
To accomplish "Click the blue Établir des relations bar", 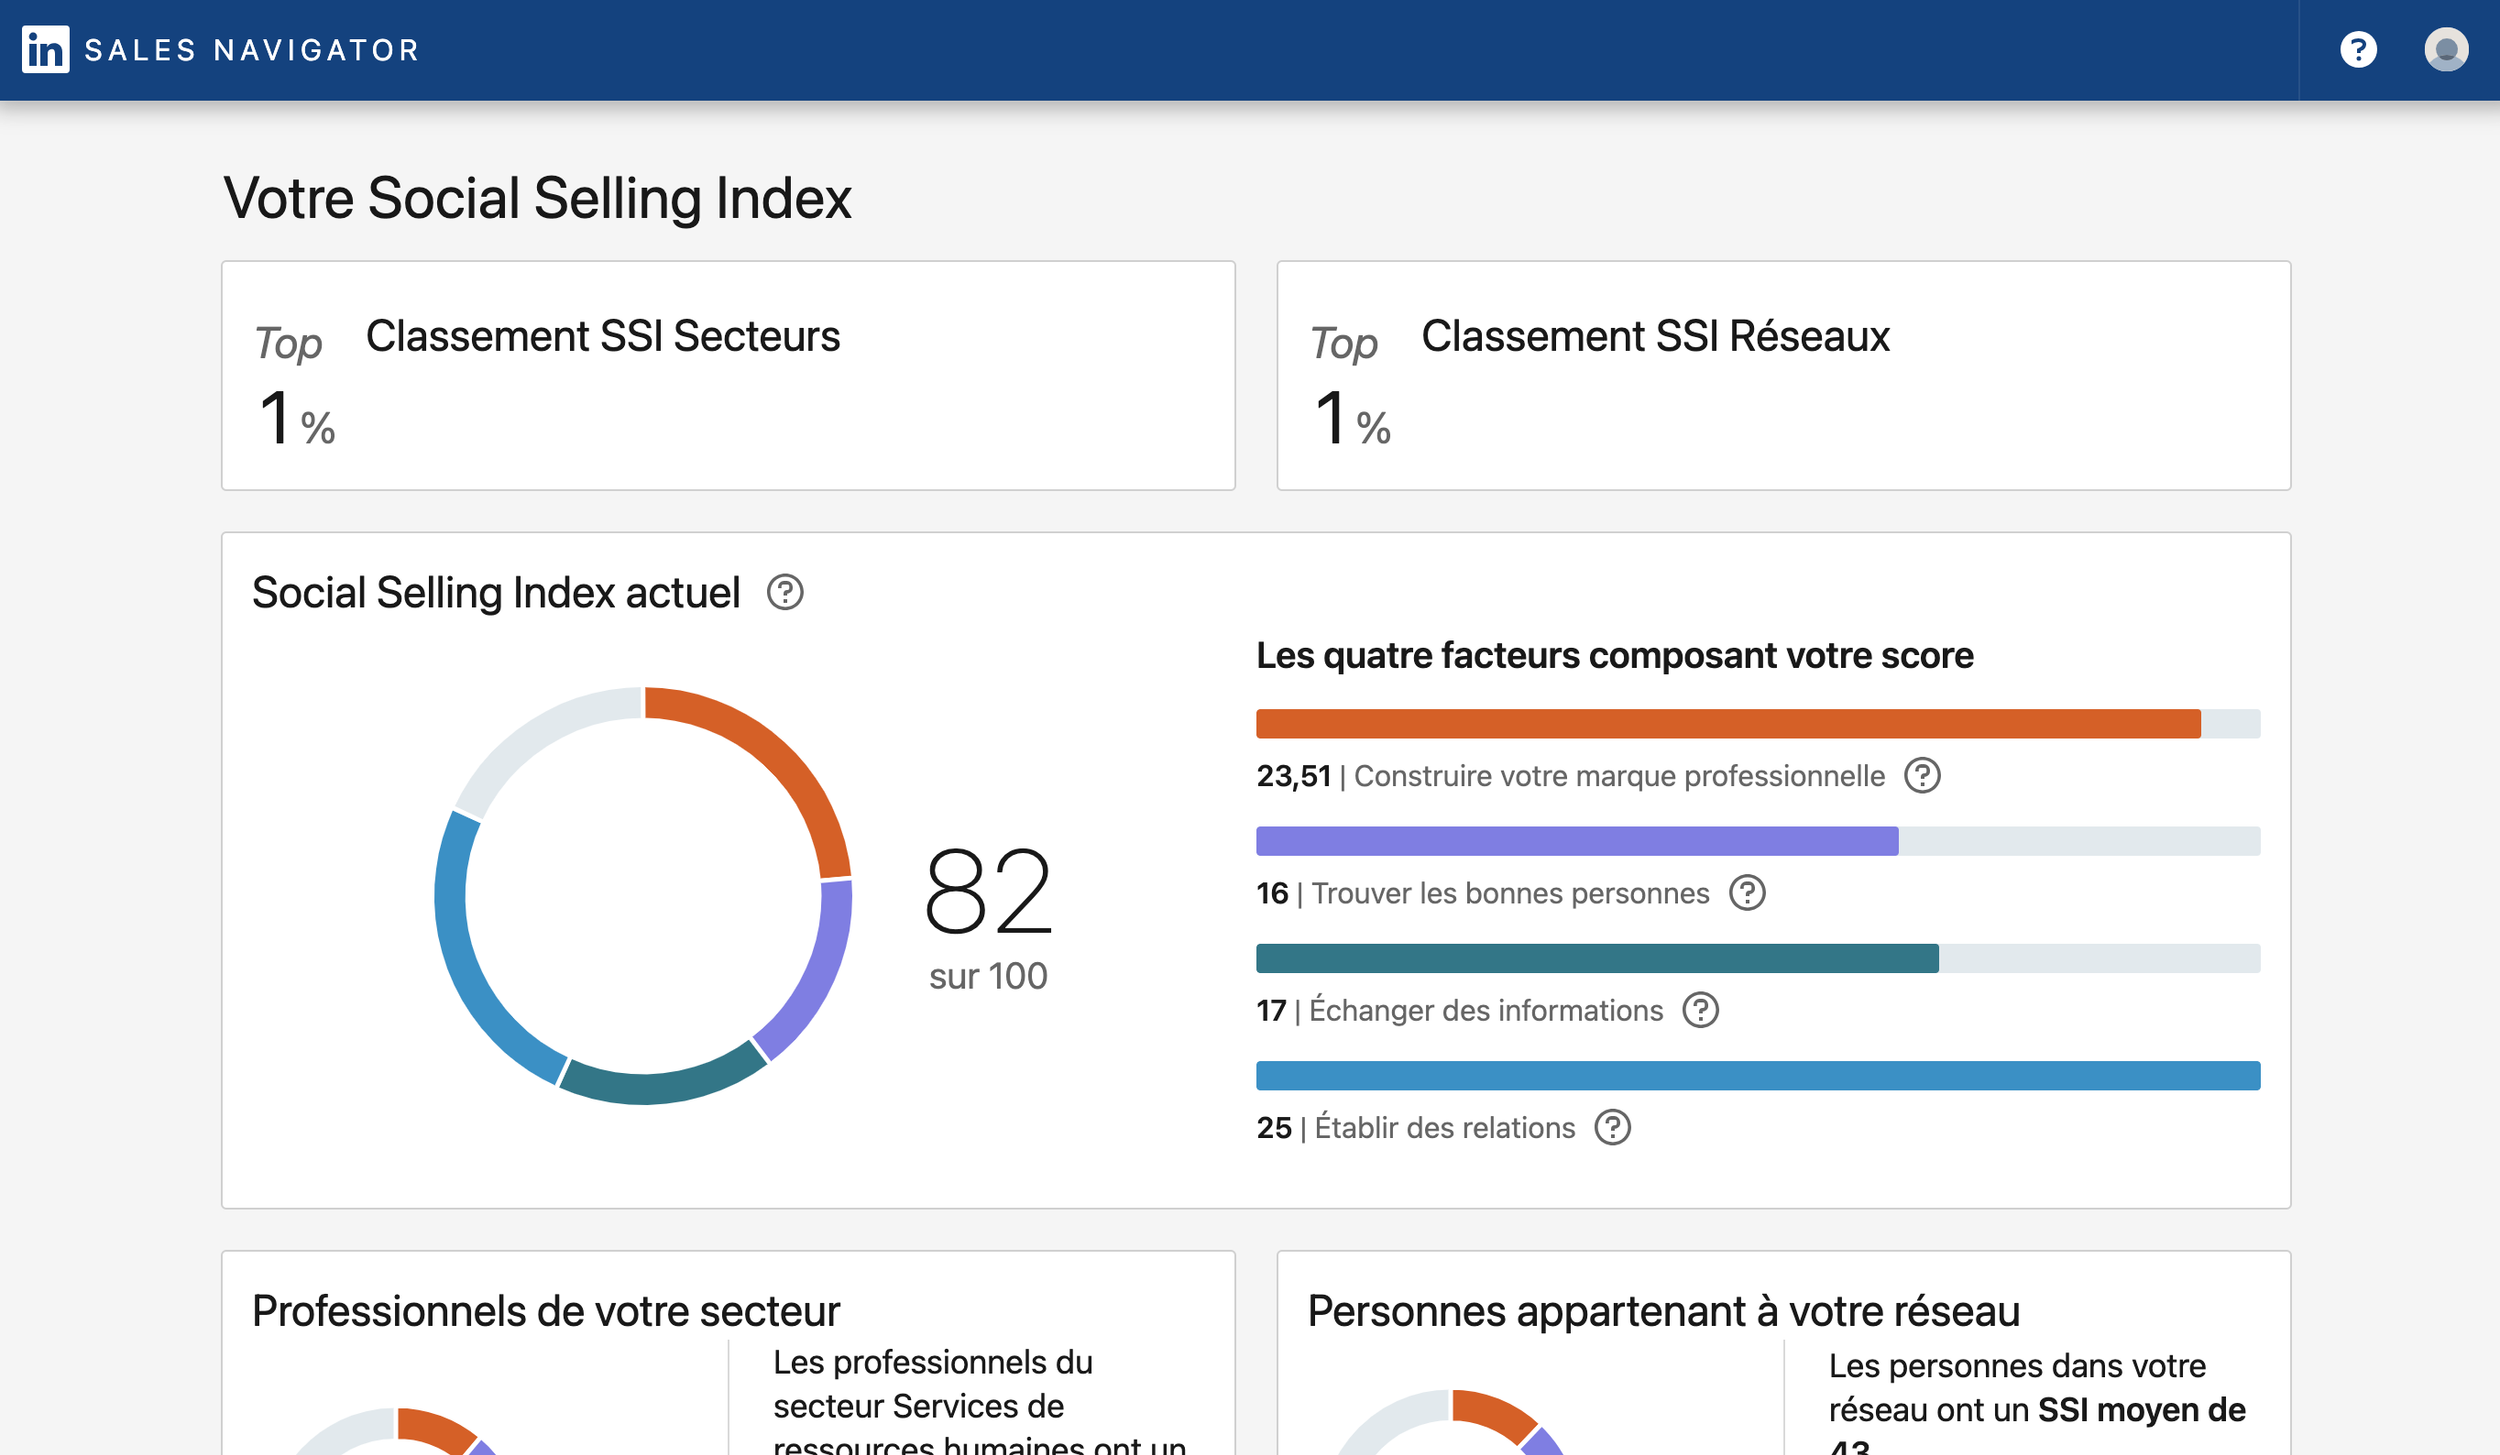I will click(x=1757, y=1075).
